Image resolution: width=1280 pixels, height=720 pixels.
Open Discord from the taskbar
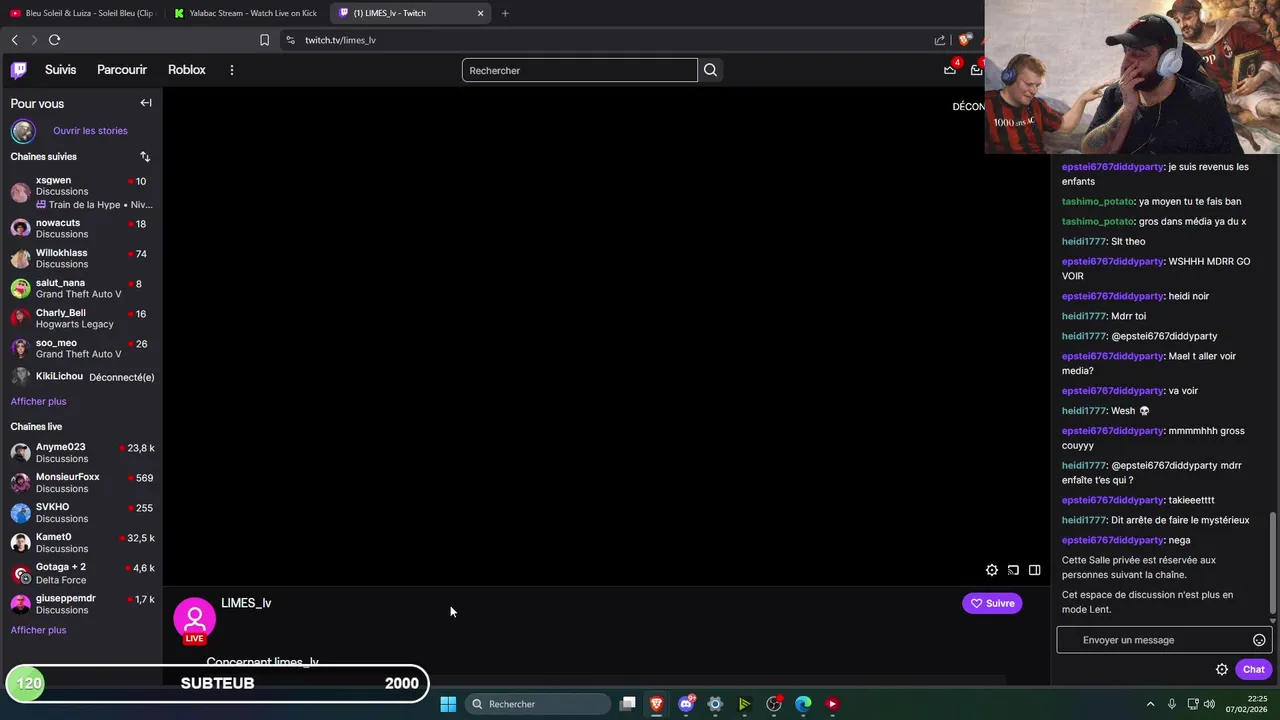point(686,704)
